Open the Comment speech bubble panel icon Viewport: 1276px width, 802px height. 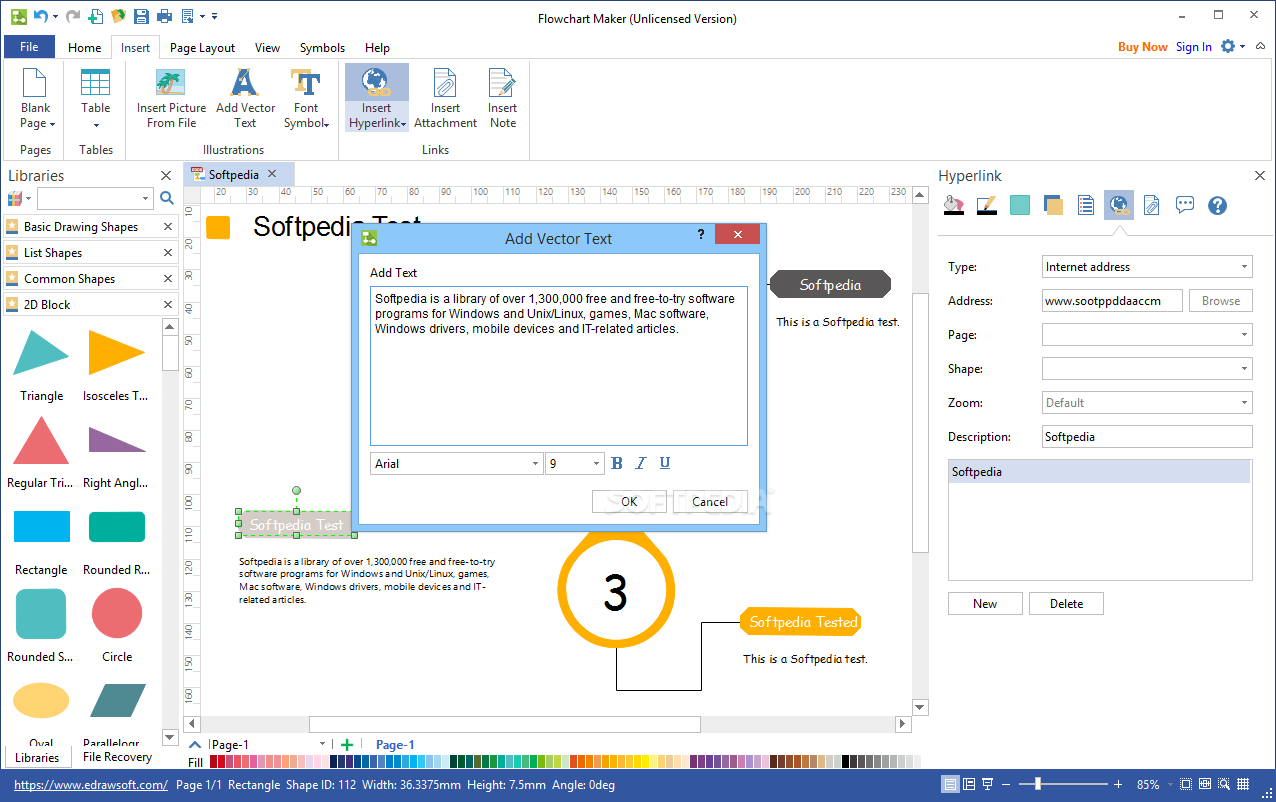click(x=1185, y=206)
